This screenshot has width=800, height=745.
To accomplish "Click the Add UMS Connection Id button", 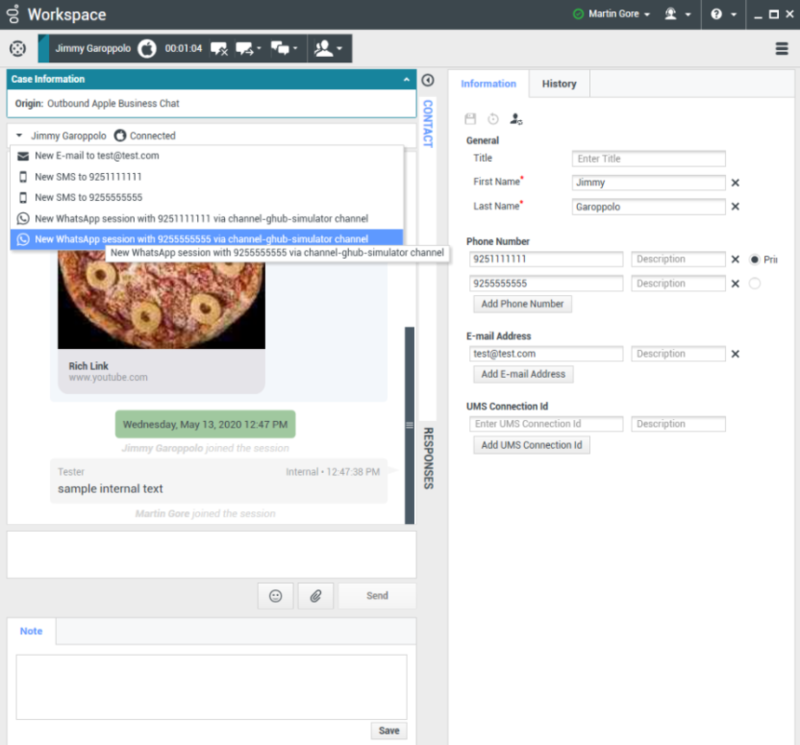I will click(x=531, y=445).
